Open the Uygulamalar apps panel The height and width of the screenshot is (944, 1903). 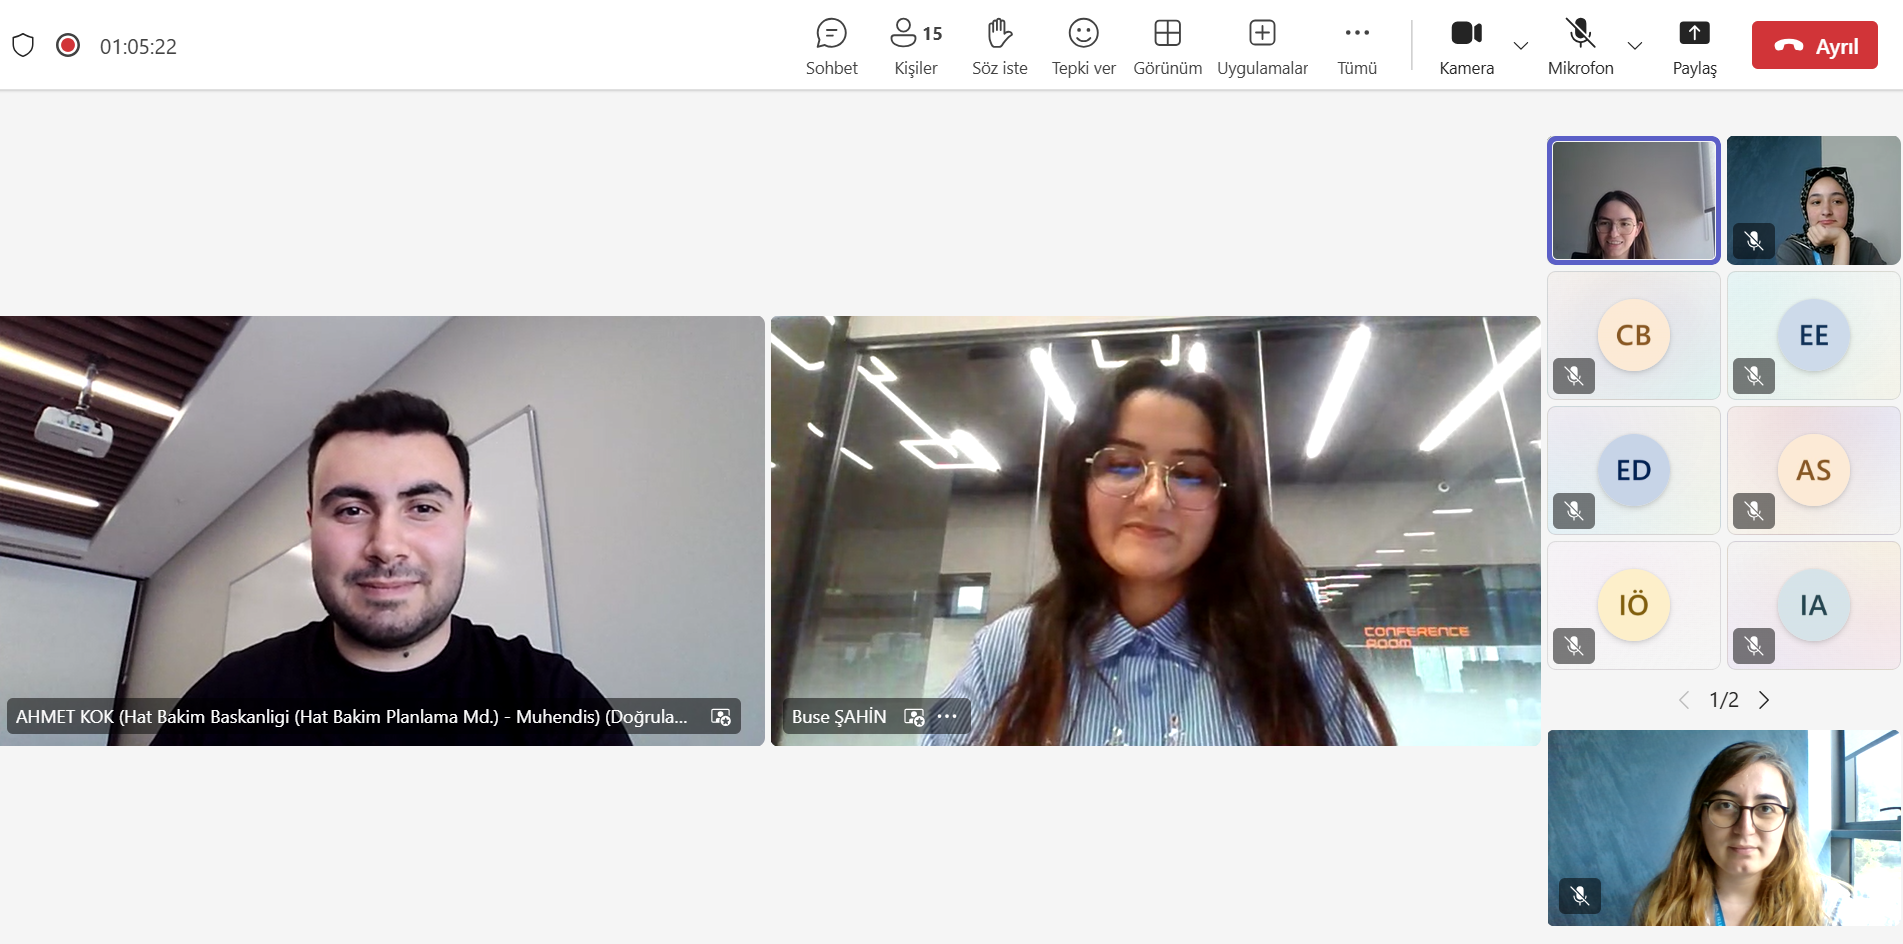(1262, 46)
